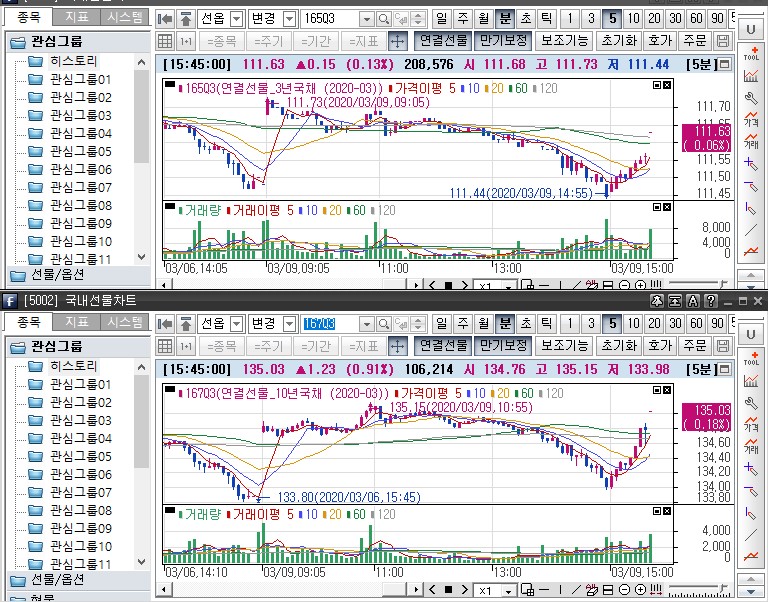Open the help question mark icon in title bar
The height and width of the screenshot is (602, 768).
710,300
